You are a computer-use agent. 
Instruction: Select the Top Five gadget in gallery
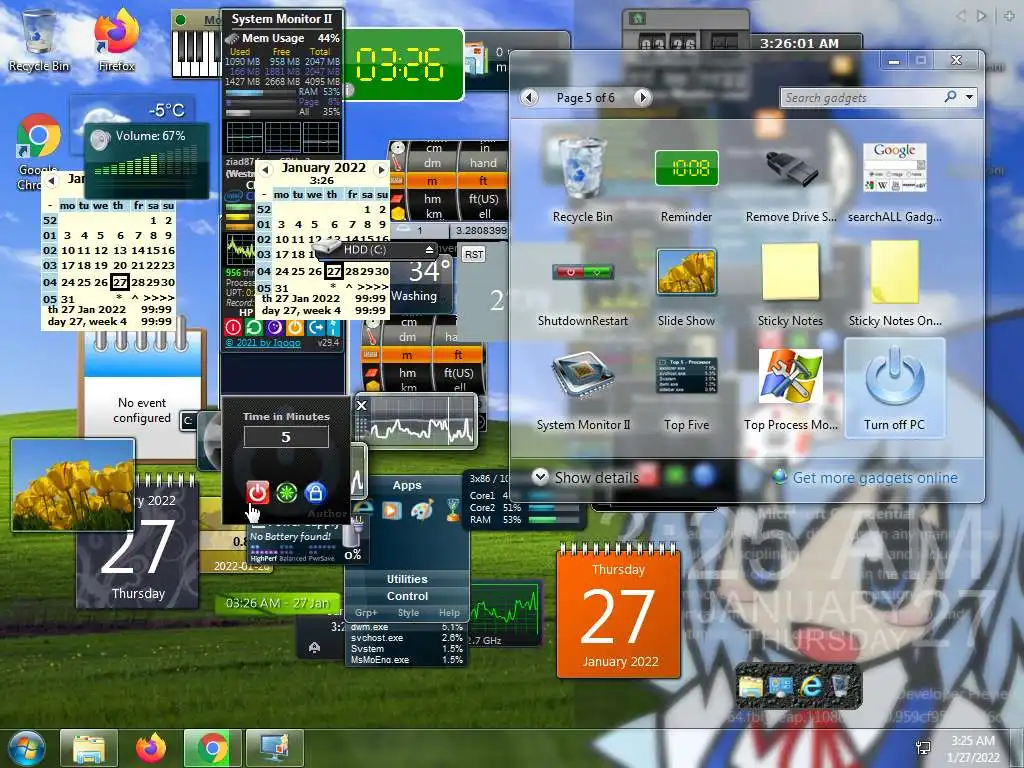(686, 388)
